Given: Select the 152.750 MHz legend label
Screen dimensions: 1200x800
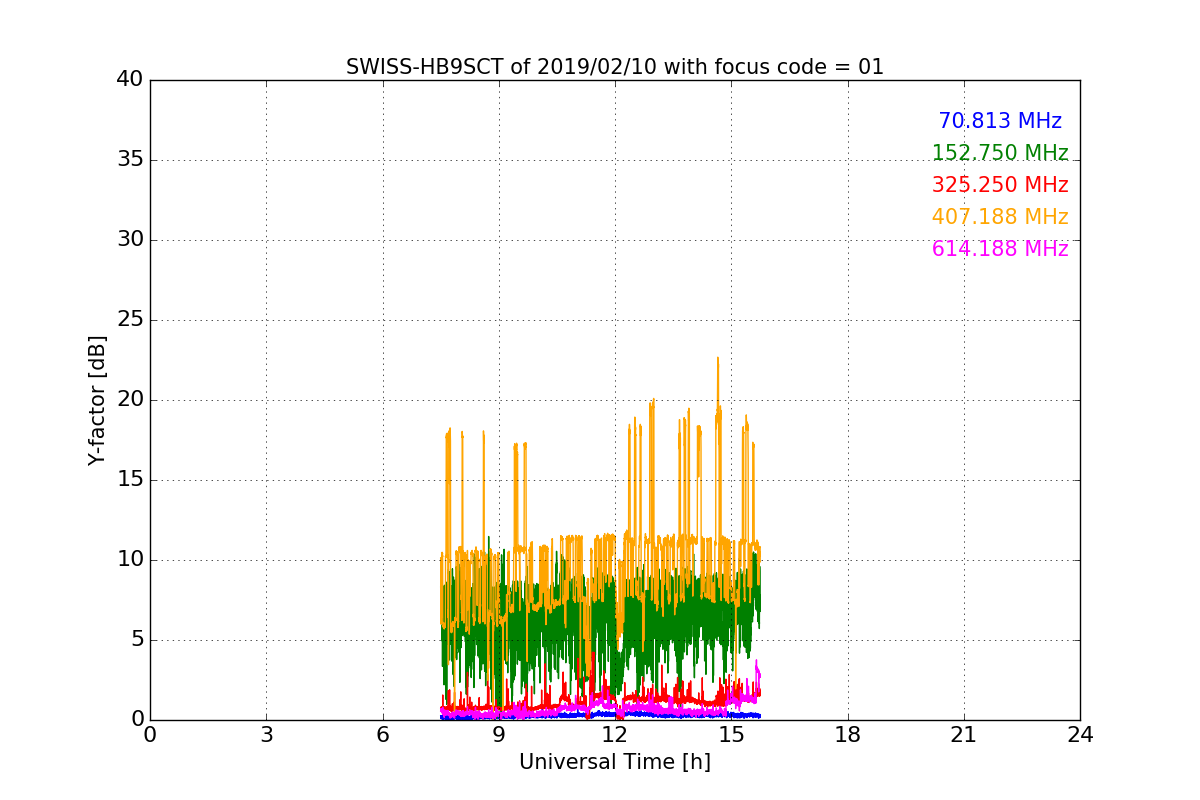Looking at the screenshot, I should coord(1000,153).
